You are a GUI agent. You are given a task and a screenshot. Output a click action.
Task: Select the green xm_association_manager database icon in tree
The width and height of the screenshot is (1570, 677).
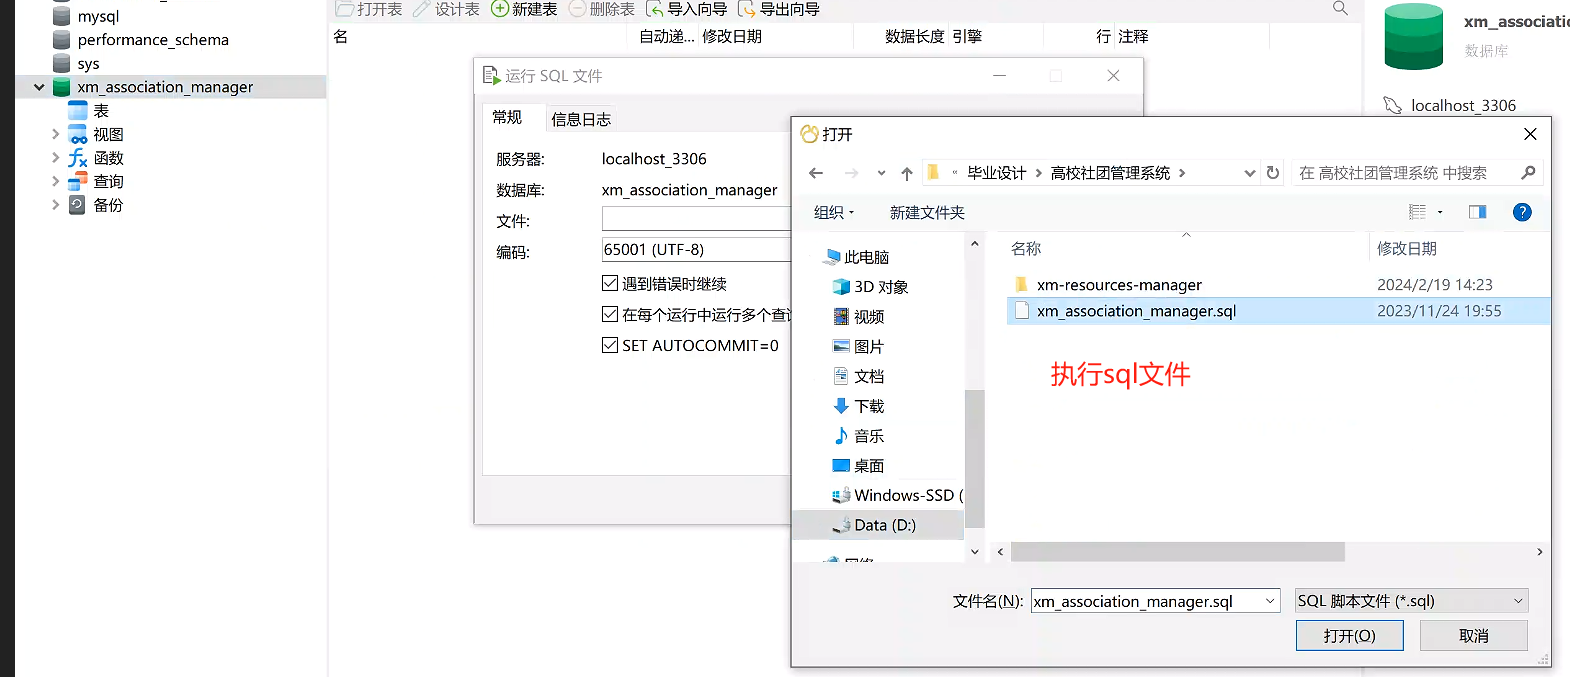pyautogui.click(x=61, y=87)
